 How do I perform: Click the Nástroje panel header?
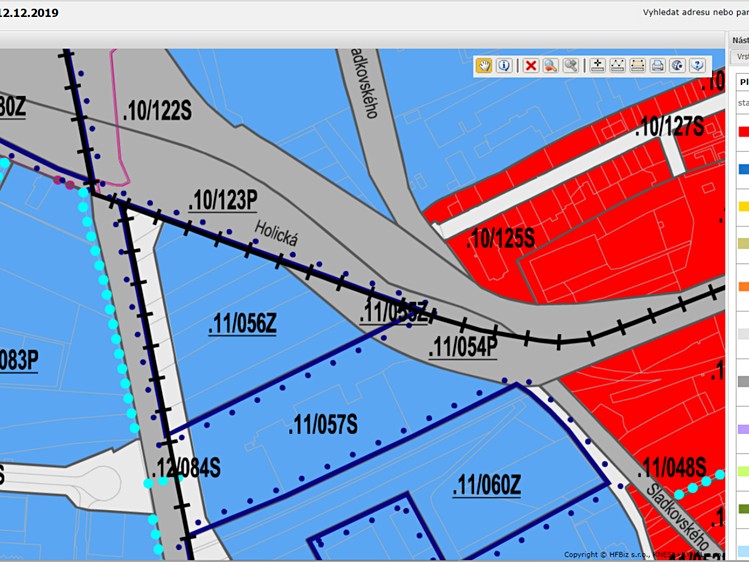740,41
